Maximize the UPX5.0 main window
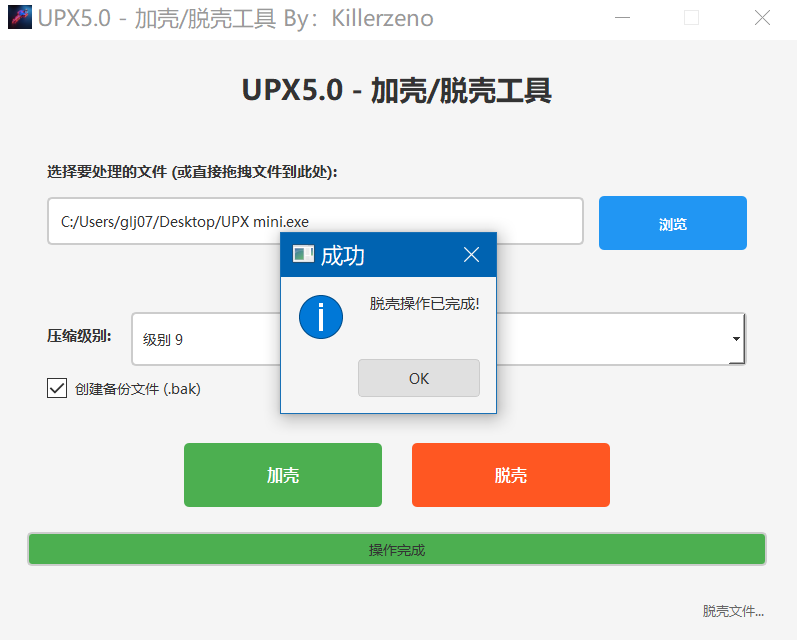The image size is (797, 640). pos(691,18)
